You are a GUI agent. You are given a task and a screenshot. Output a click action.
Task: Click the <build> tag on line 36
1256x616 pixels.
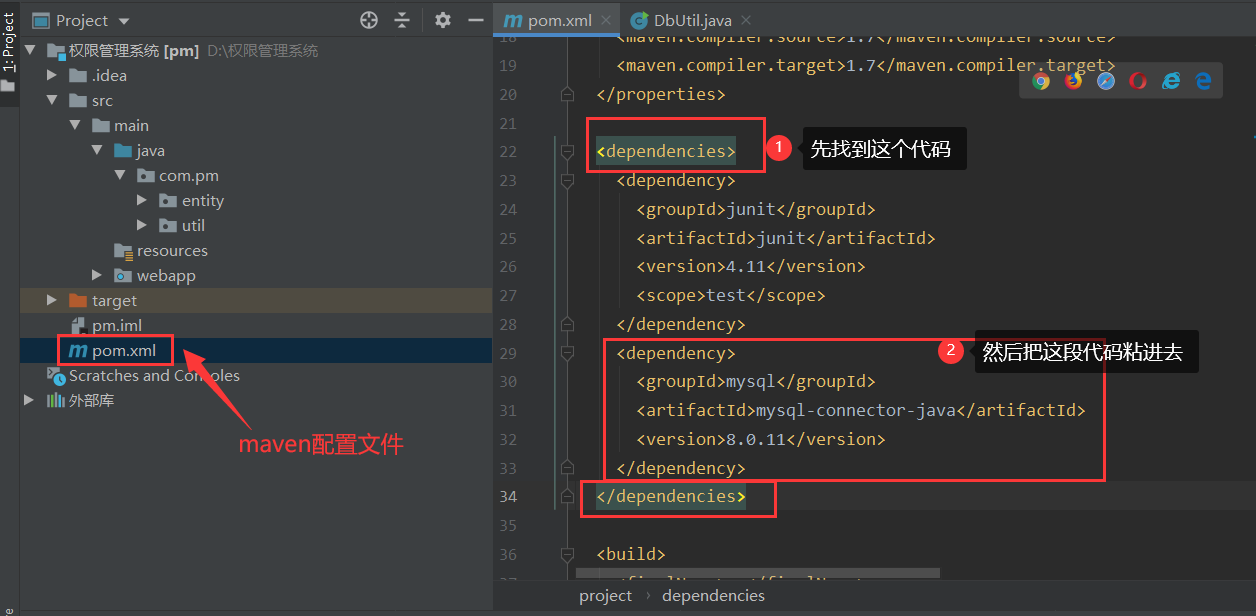[631, 554]
